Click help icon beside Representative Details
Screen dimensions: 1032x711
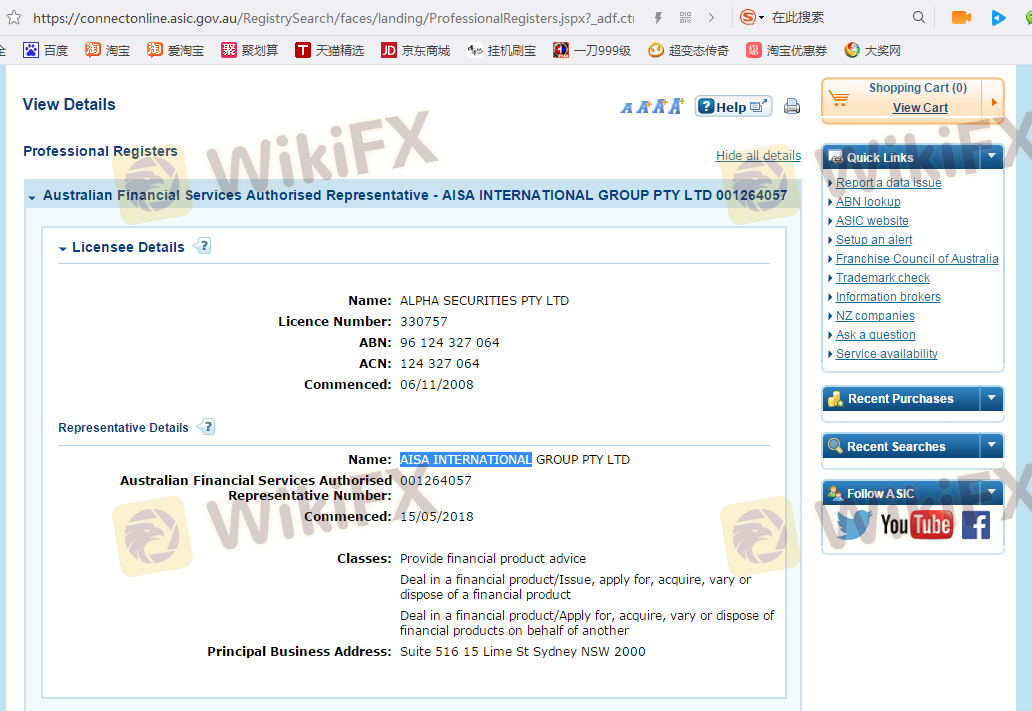pyautogui.click(x=206, y=427)
